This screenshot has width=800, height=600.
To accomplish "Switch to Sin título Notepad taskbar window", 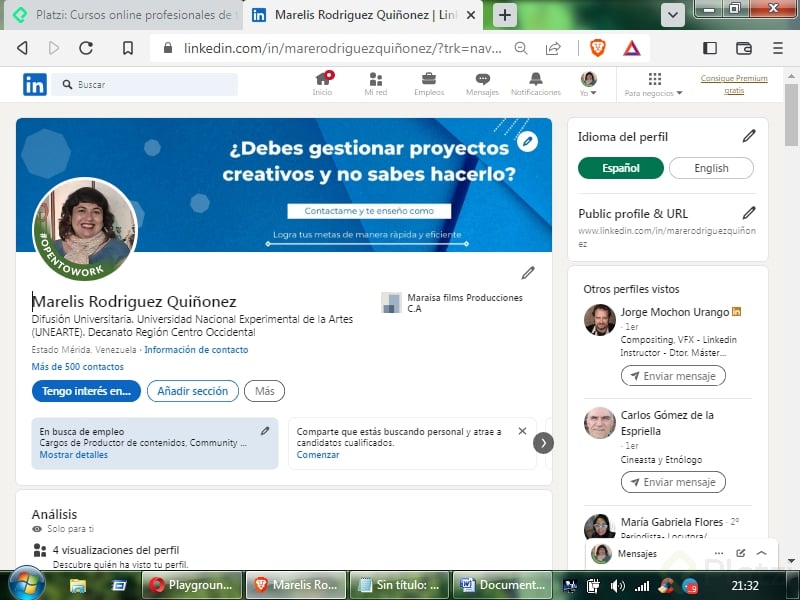I will point(398,585).
